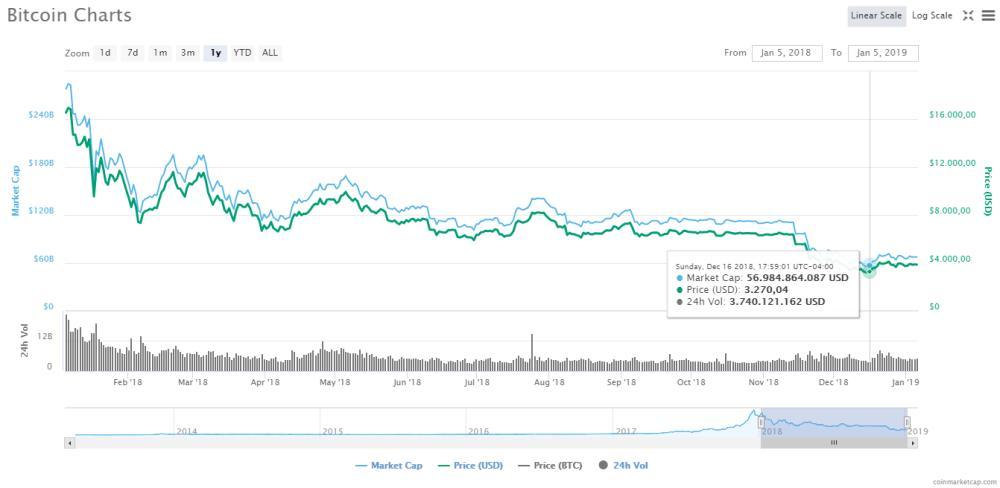The height and width of the screenshot is (488, 1000).
Task: Click the 2017 label in navigator
Action: coord(624,431)
